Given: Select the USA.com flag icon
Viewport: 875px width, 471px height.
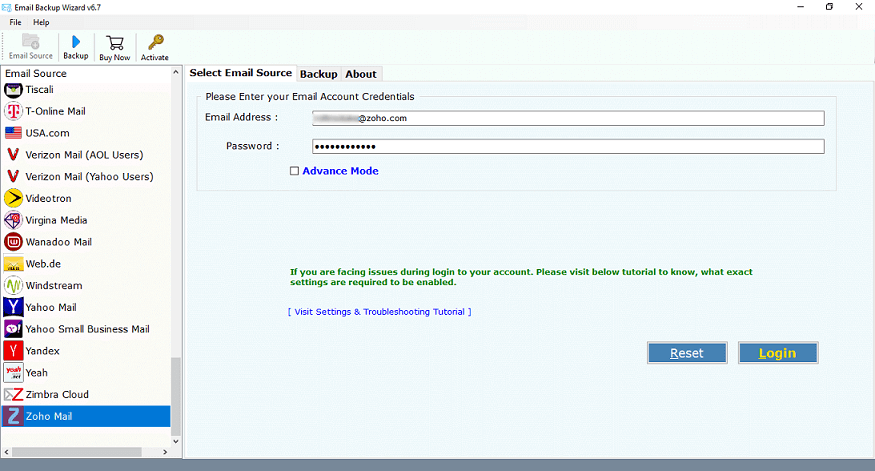Looking at the screenshot, I should (x=13, y=133).
